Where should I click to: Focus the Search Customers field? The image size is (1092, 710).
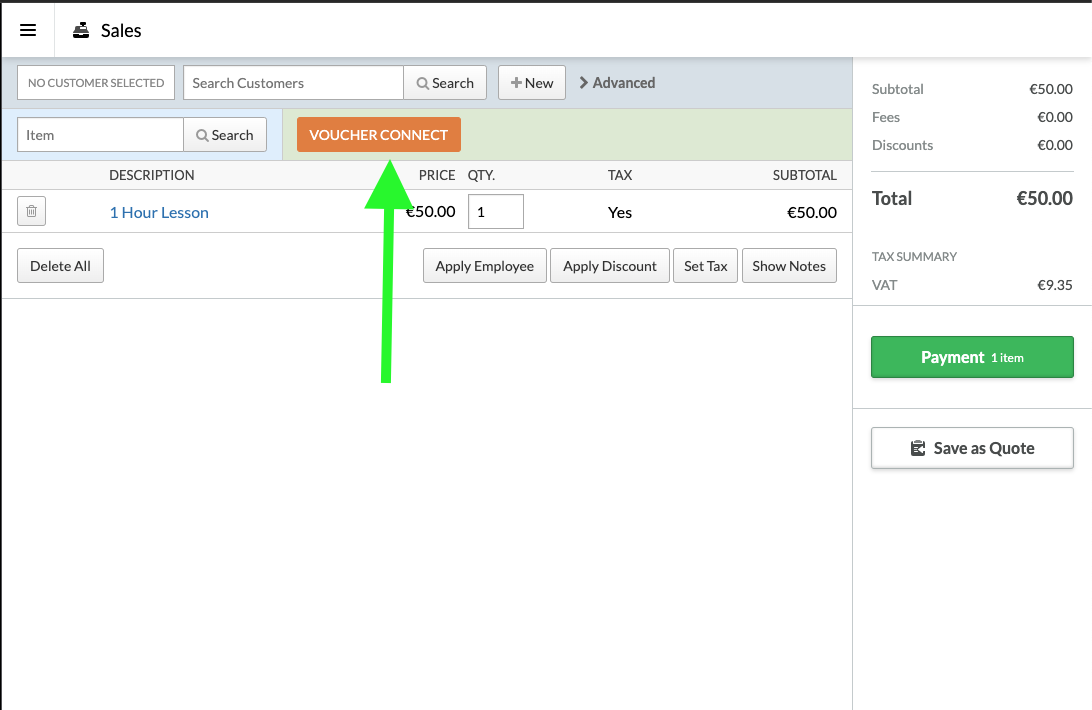pos(293,83)
